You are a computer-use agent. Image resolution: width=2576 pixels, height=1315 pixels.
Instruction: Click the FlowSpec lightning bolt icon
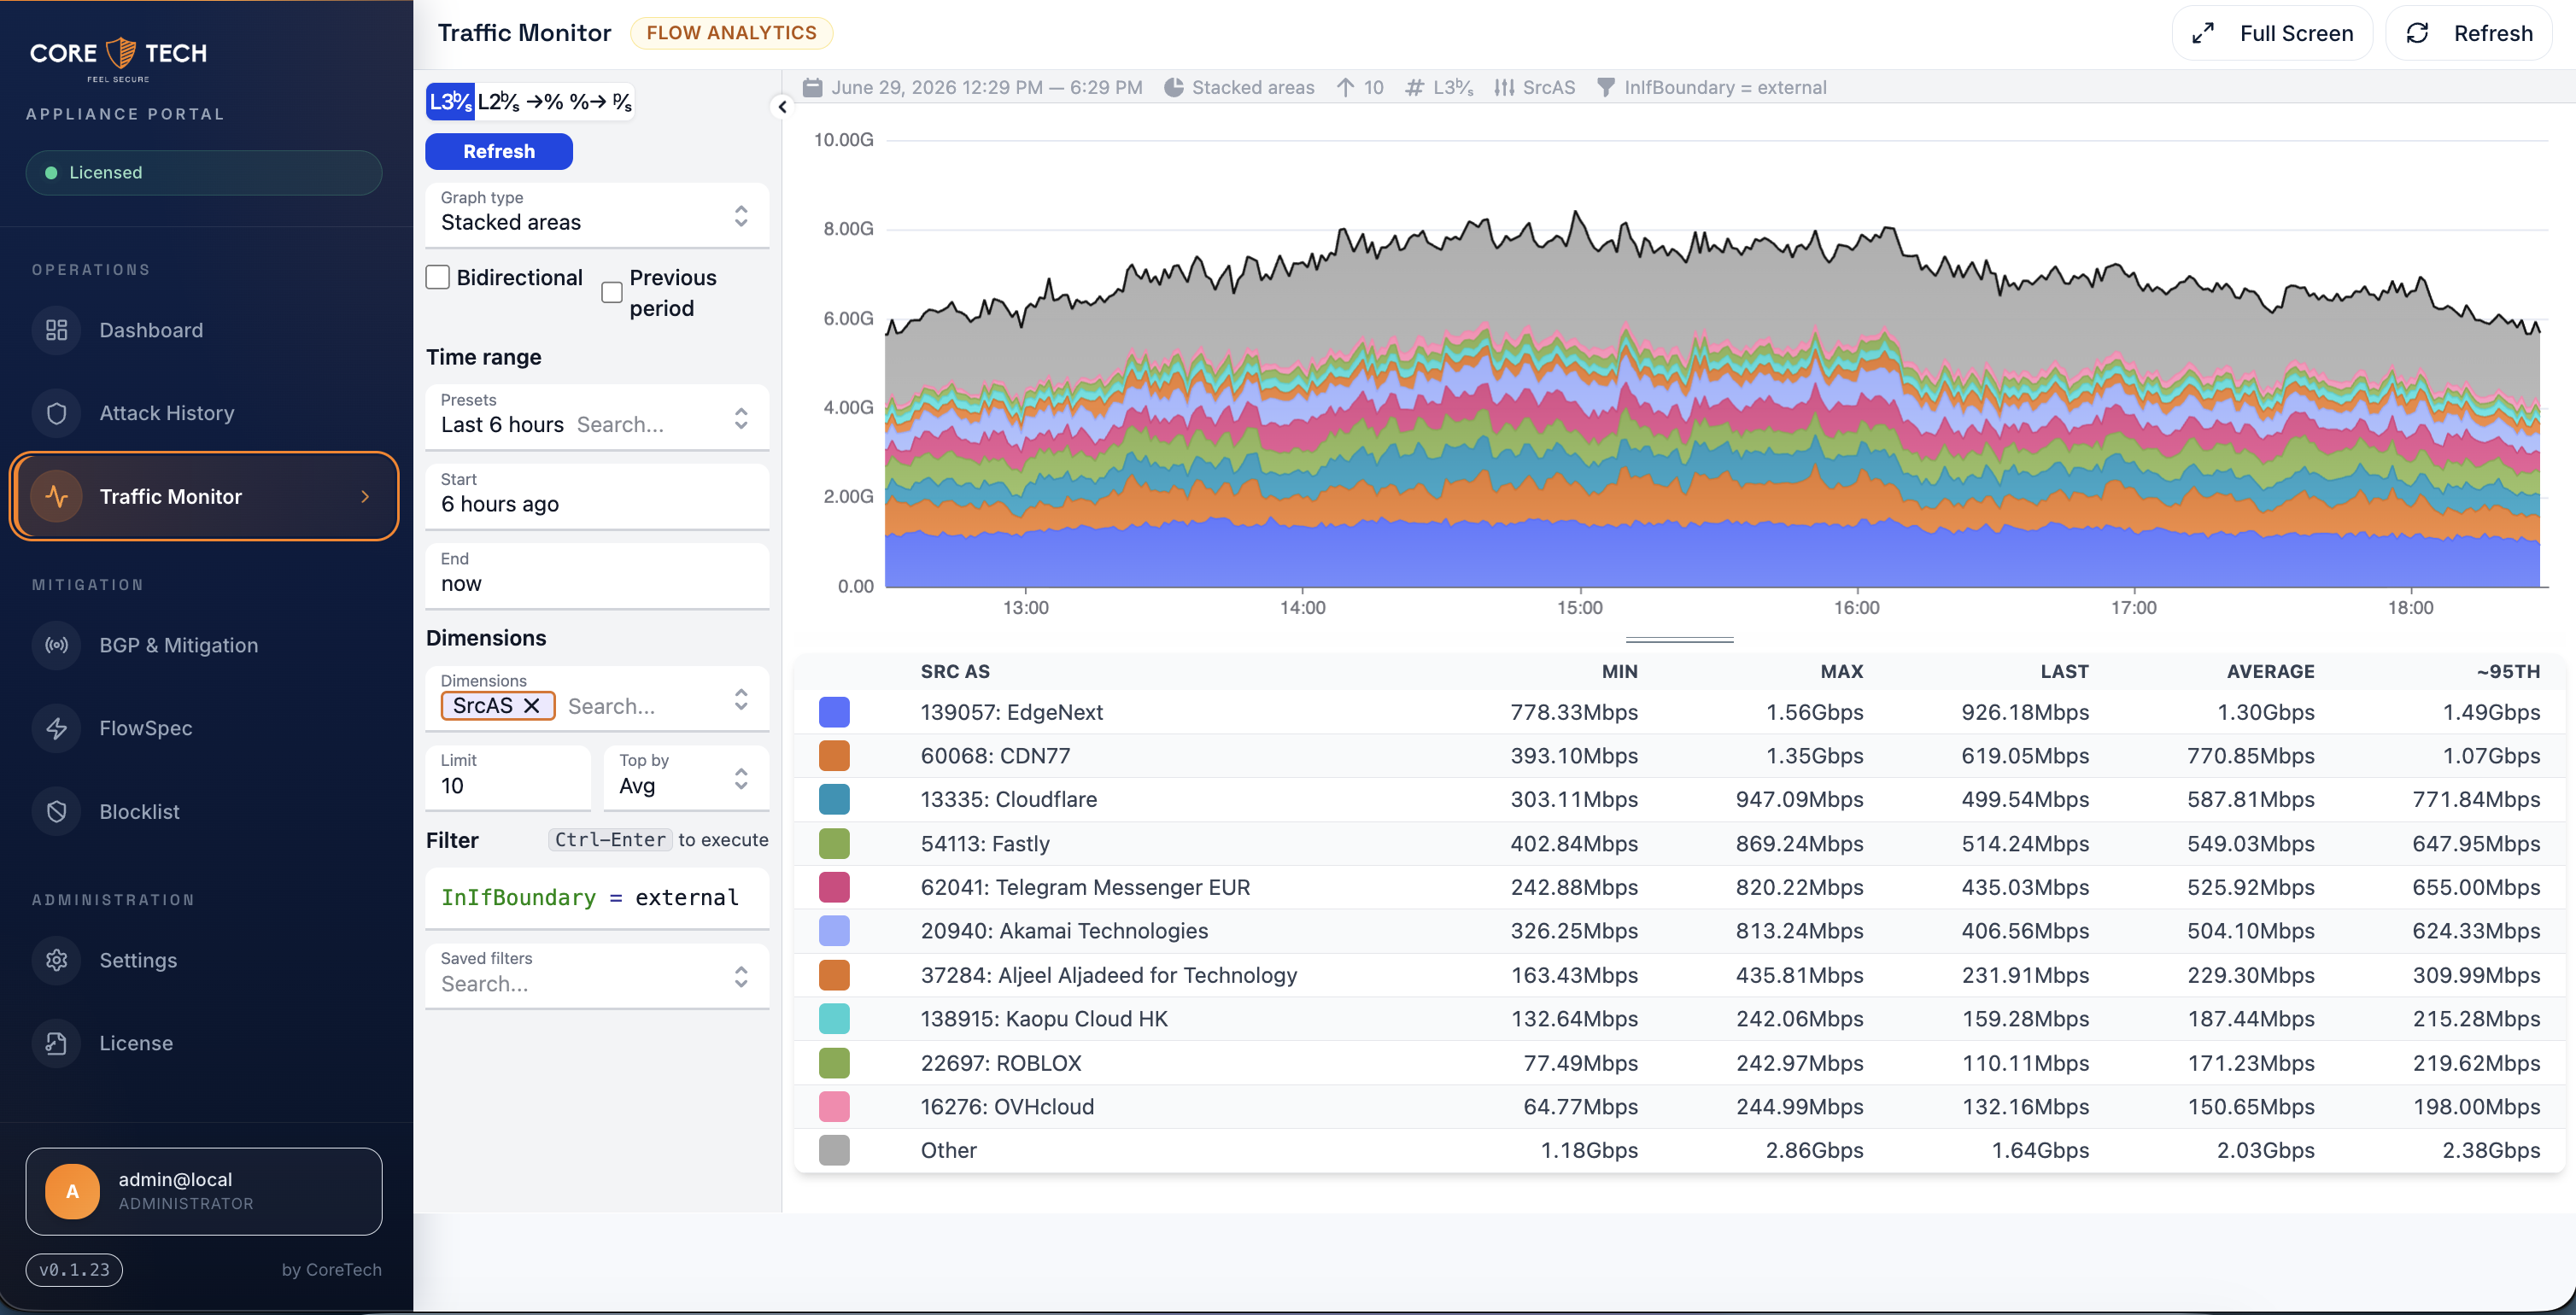(57, 728)
